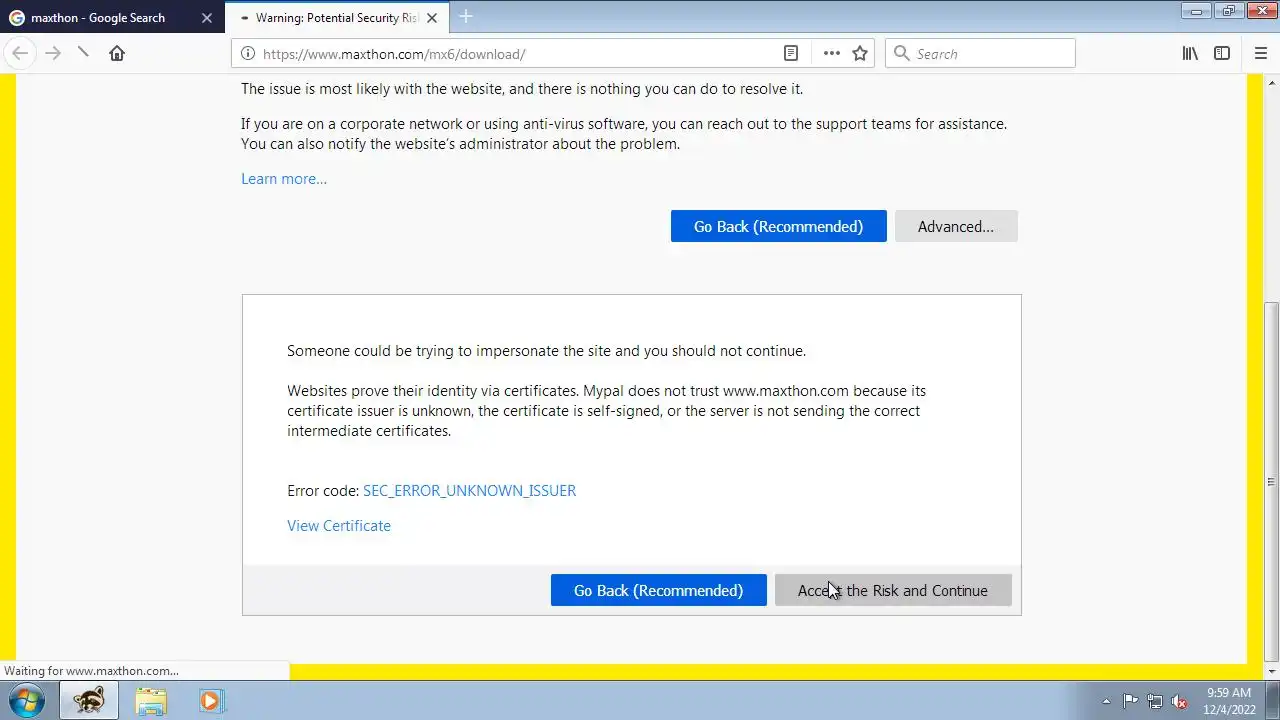Viewport: 1280px width, 720px height.
Task: Click Accept the Risk and Continue button
Action: click(x=893, y=590)
